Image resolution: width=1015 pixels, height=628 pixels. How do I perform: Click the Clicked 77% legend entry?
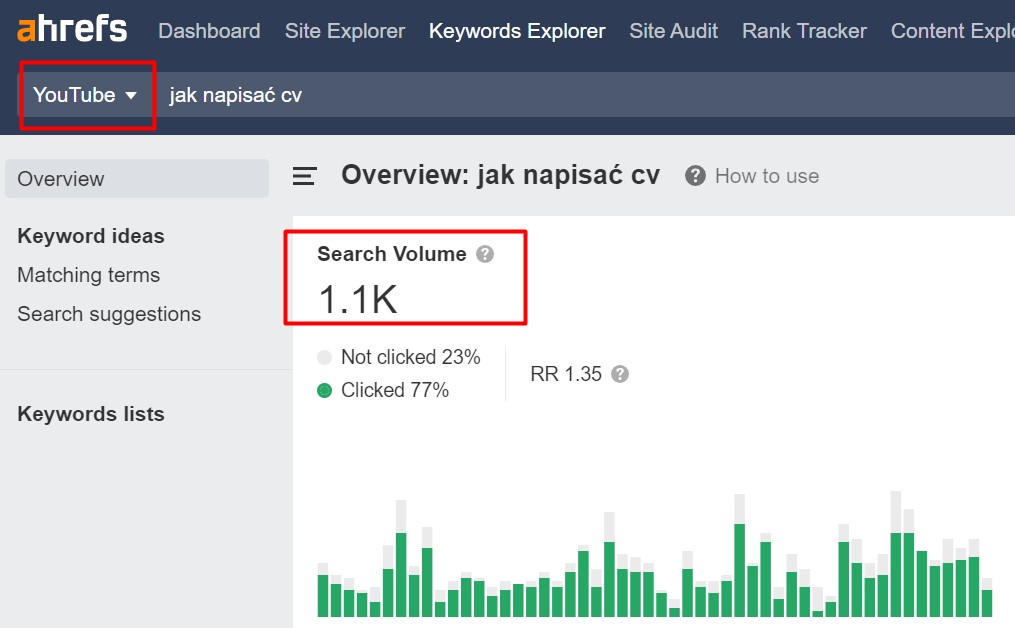(x=383, y=390)
